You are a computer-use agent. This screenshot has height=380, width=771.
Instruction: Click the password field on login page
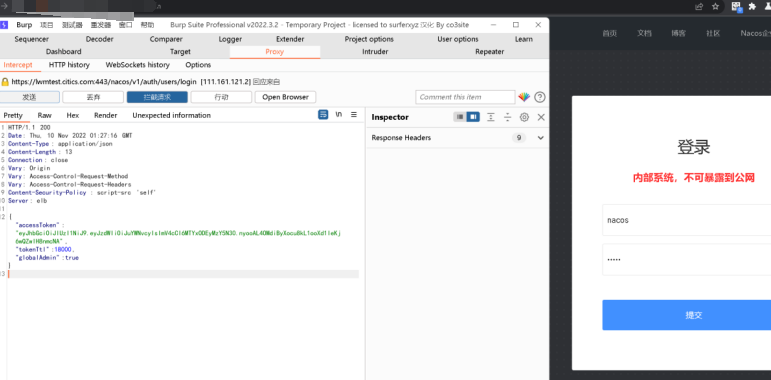[686, 259]
